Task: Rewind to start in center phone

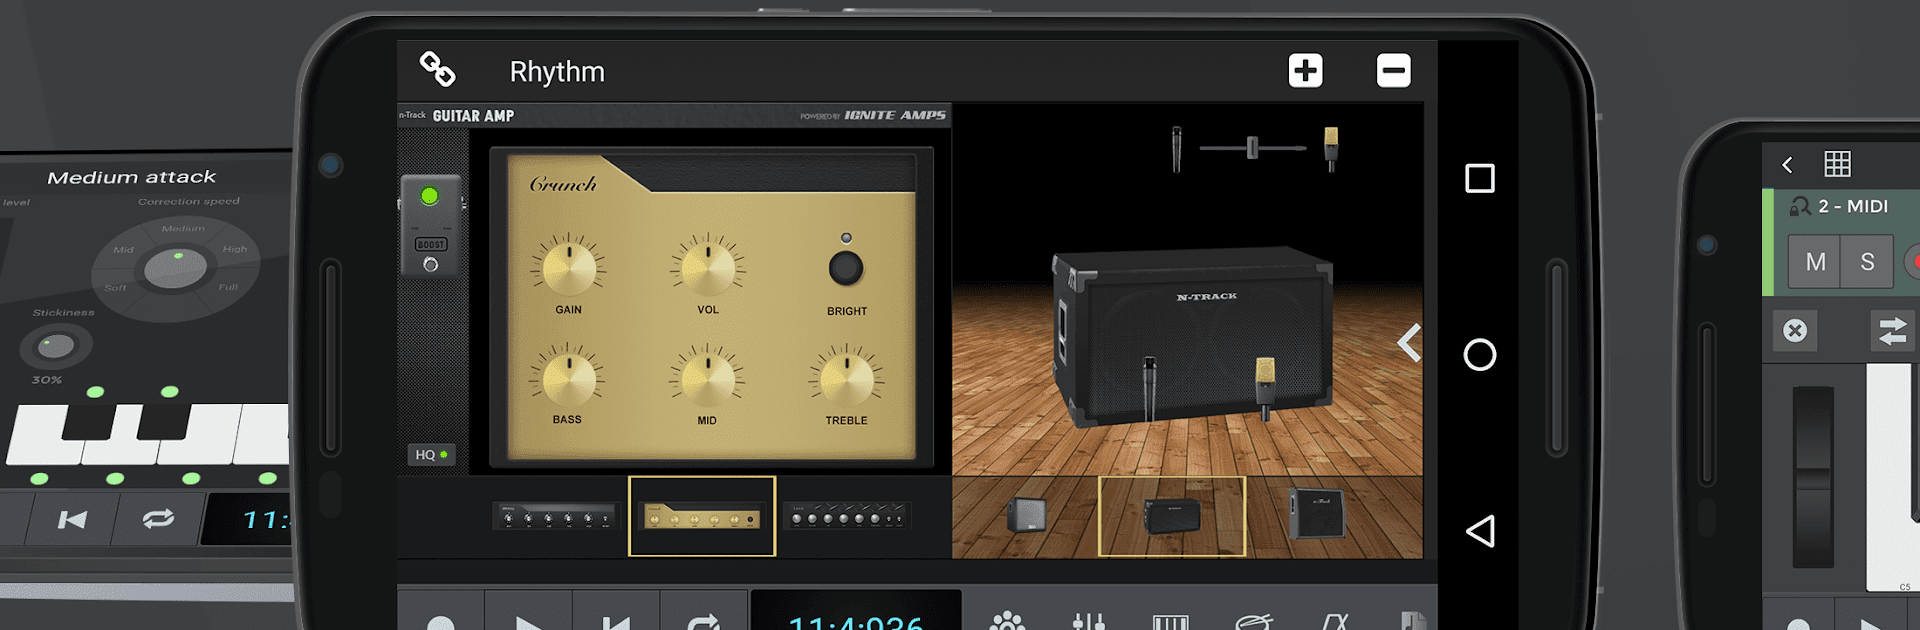Action: pos(616,622)
